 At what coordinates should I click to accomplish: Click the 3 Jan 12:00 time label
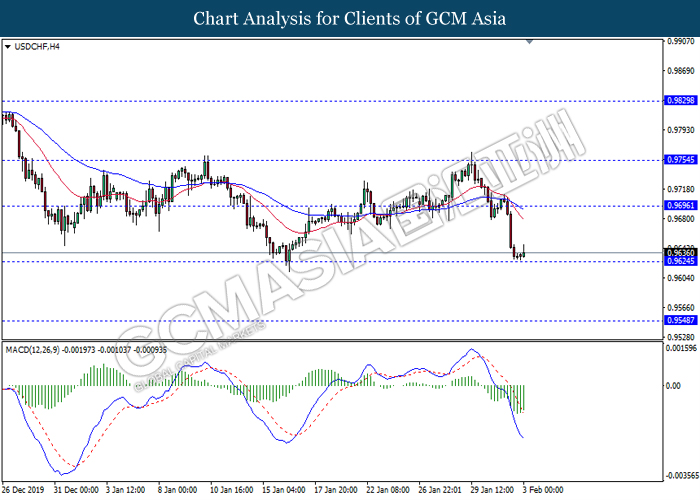125,490
